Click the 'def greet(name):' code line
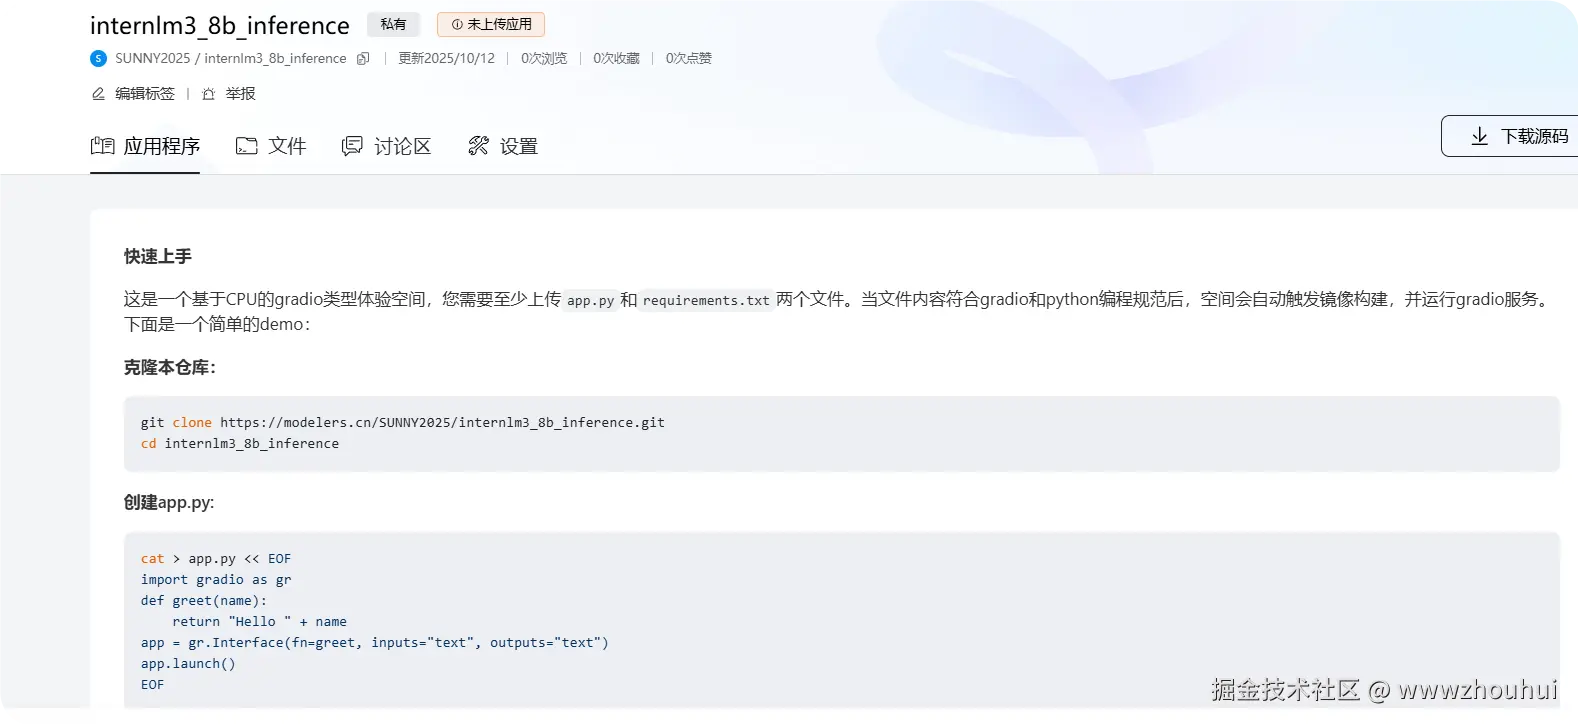The width and height of the screenshot is (1578, 724). [204, 601]
